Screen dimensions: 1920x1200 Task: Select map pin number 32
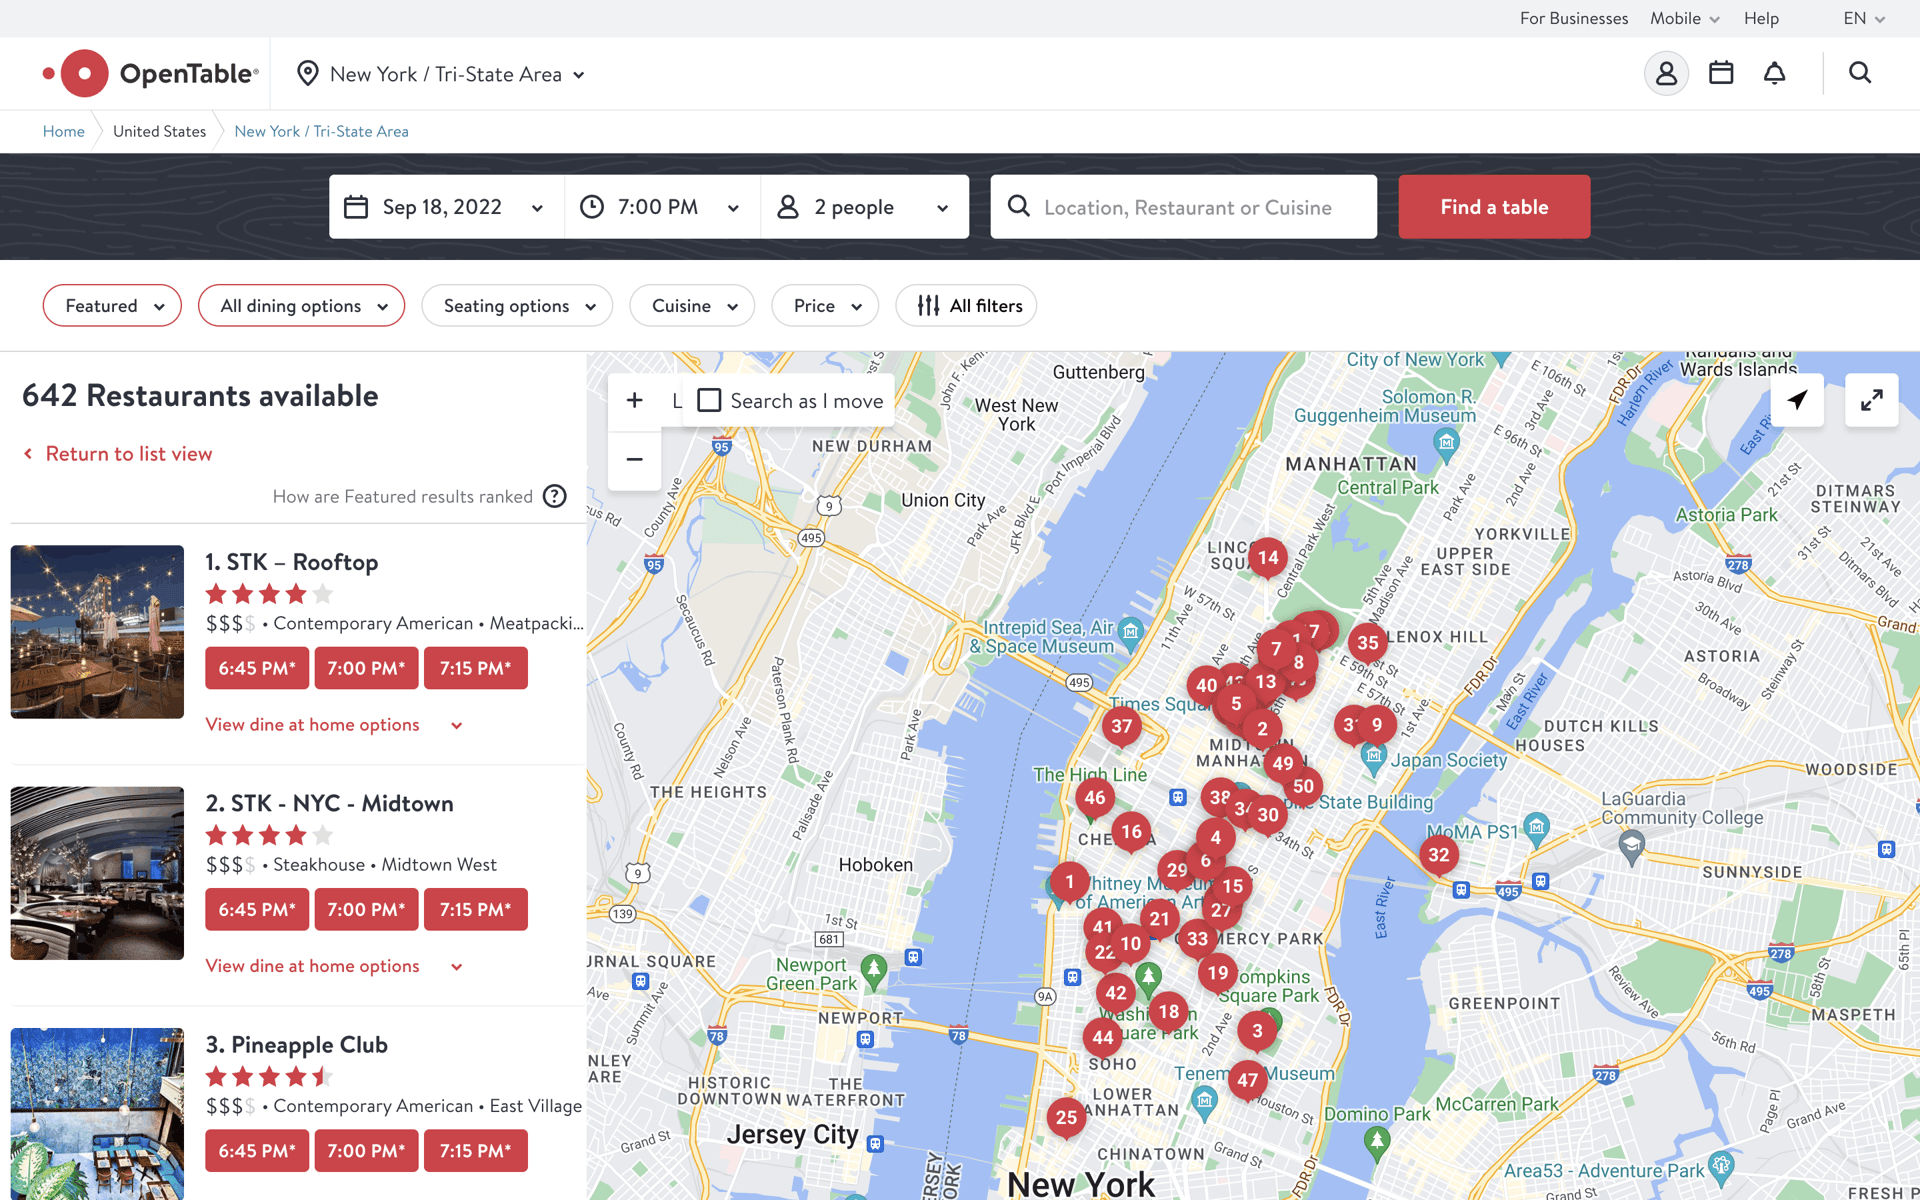pyautogui.click(x=1438, y=855)
